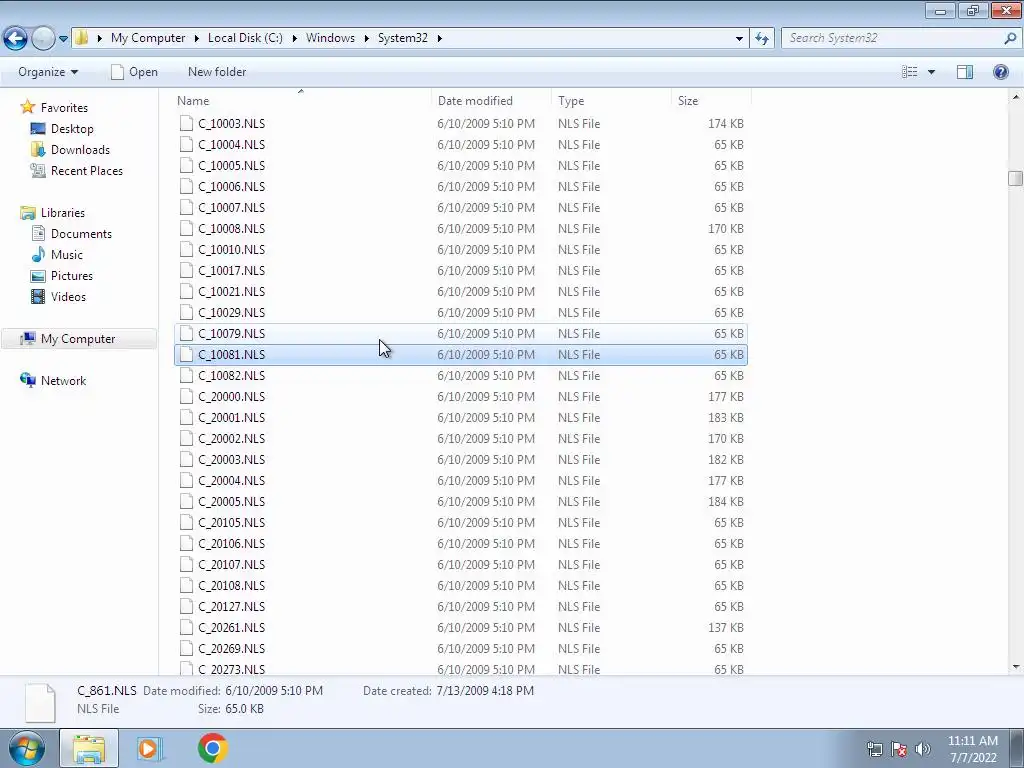The width and height of the screenshot is (1024, 768).
Task: Open the volume control tray icon
Action: pos(923,749)
